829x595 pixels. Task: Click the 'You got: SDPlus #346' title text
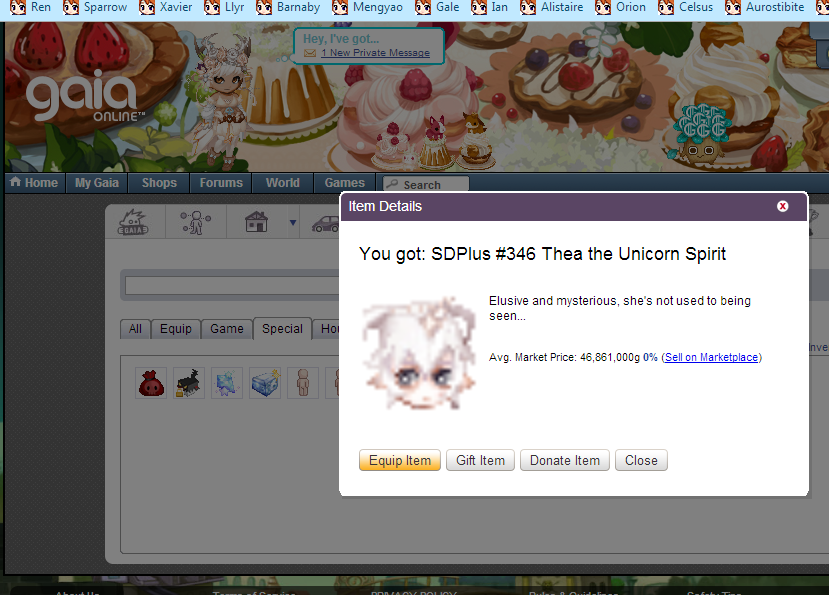click(542, 254)
